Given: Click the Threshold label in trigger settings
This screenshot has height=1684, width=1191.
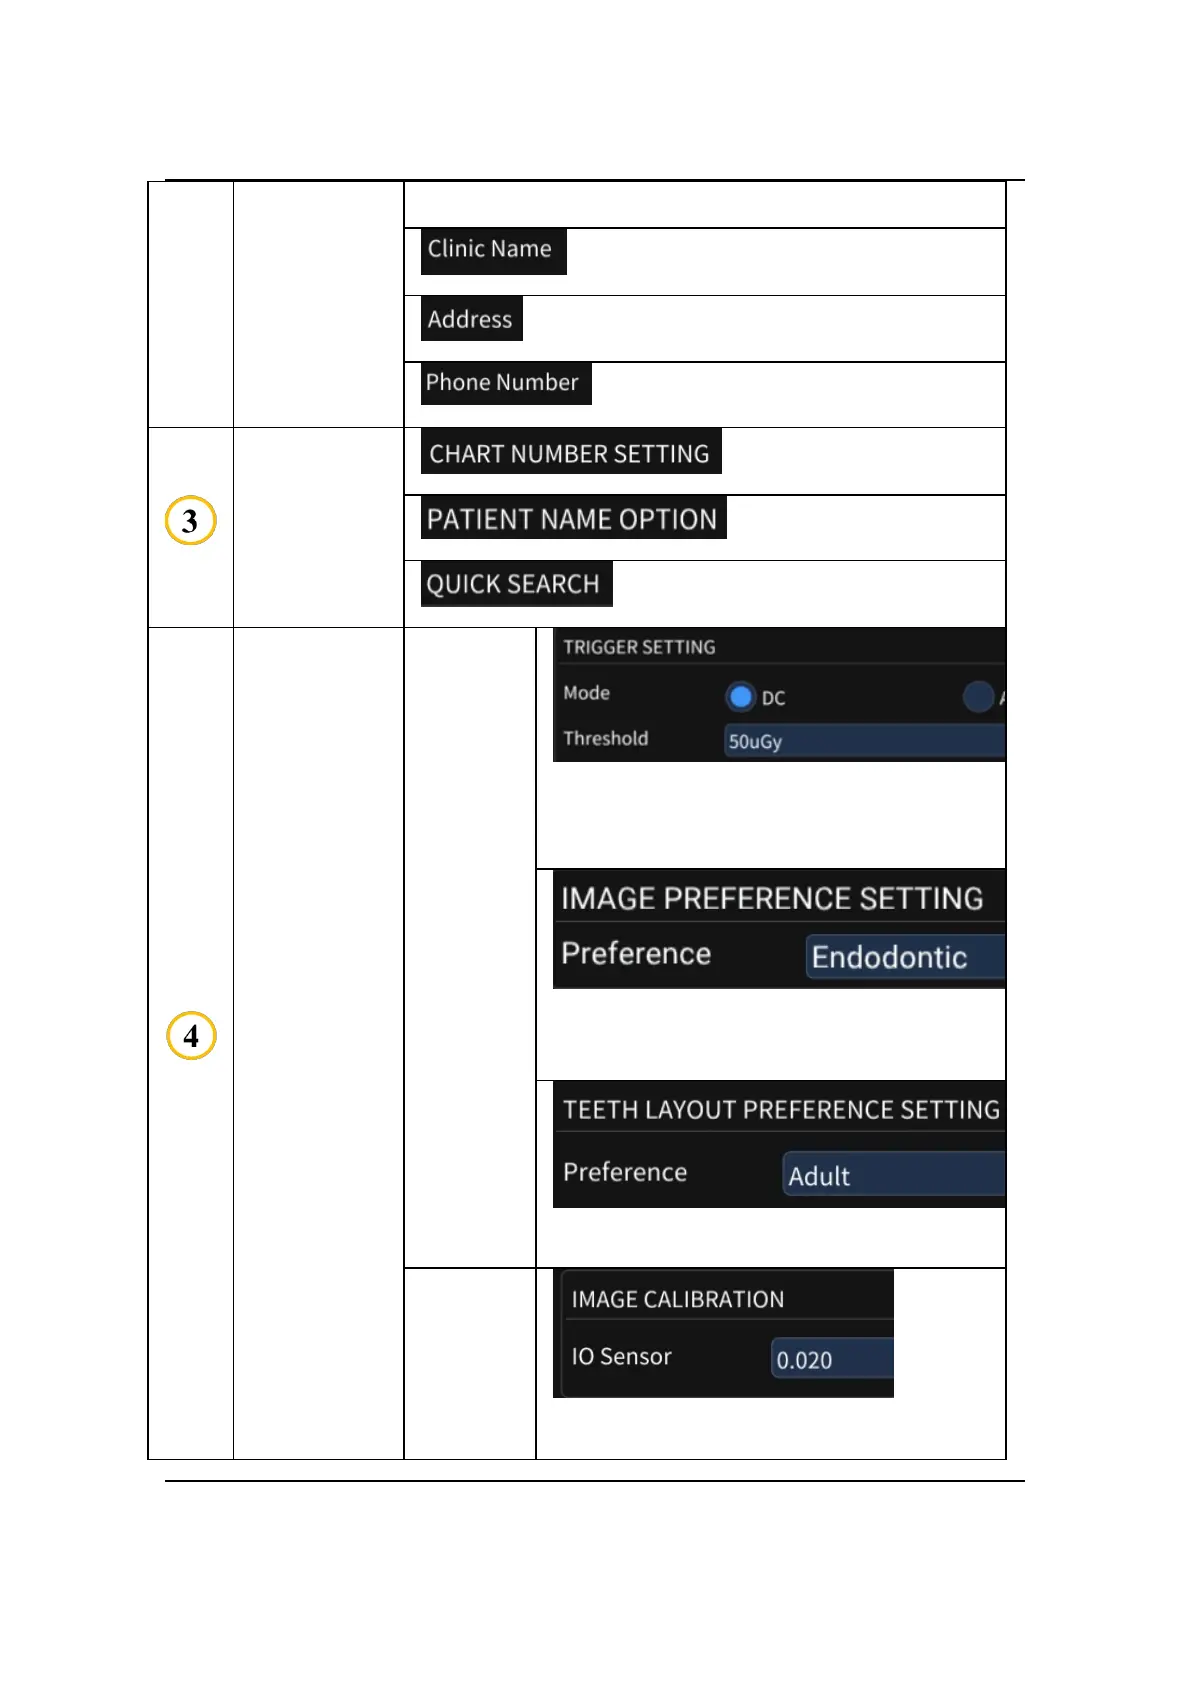Looking at the screenshot, I should (606, 738).
